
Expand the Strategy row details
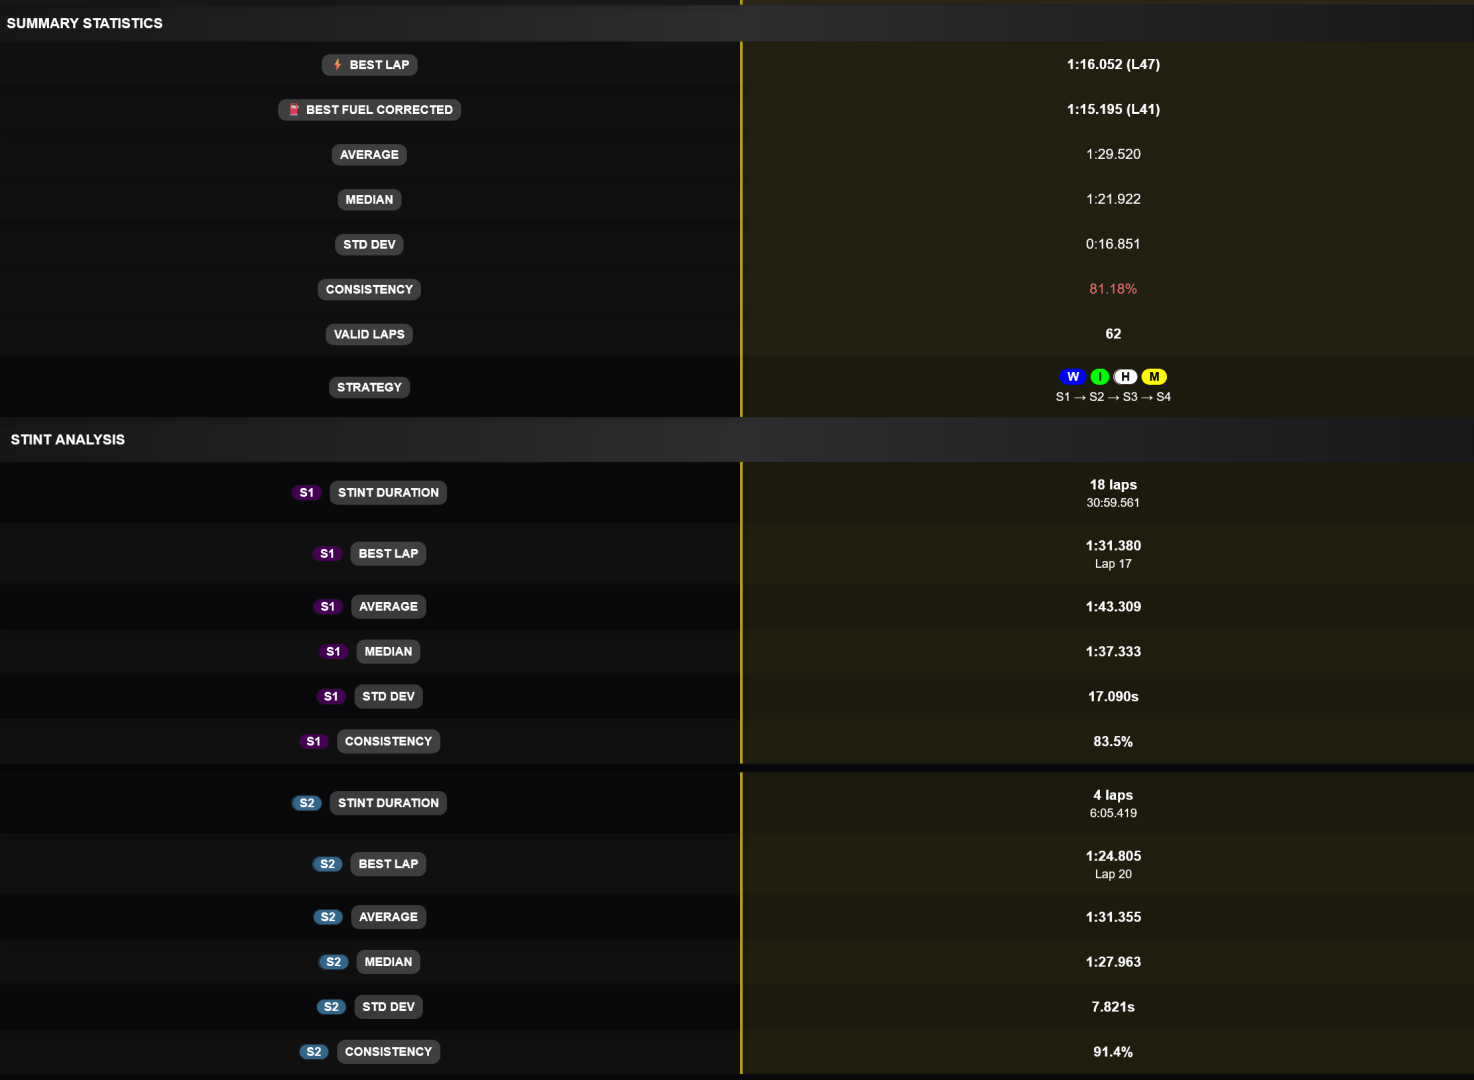369,387
